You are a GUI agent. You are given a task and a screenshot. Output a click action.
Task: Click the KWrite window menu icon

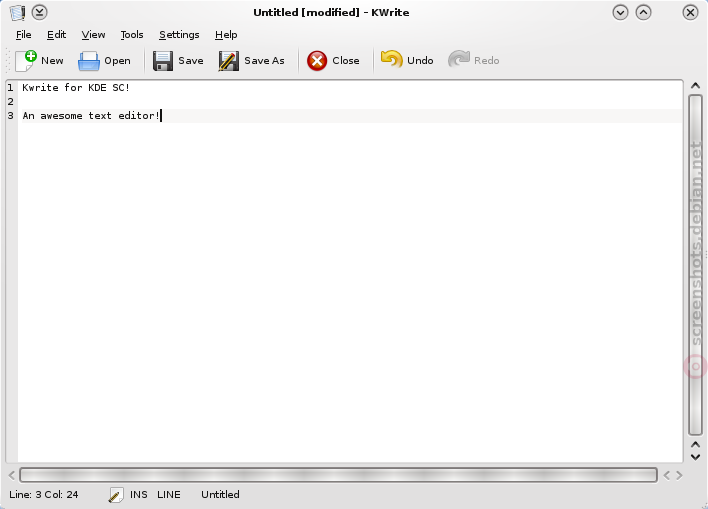[17, 13]
